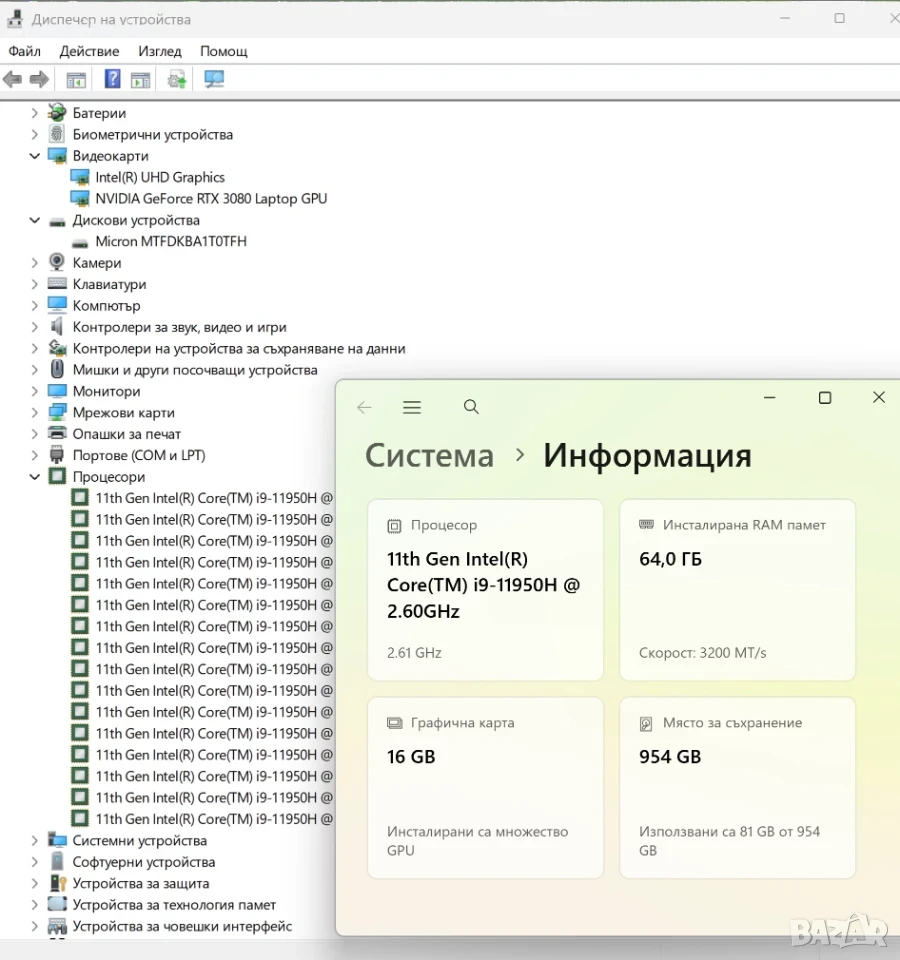This screenshot has height=960, width=900.
Task: Click the forward arrow toolbar icon
Action: click(39, 79)
